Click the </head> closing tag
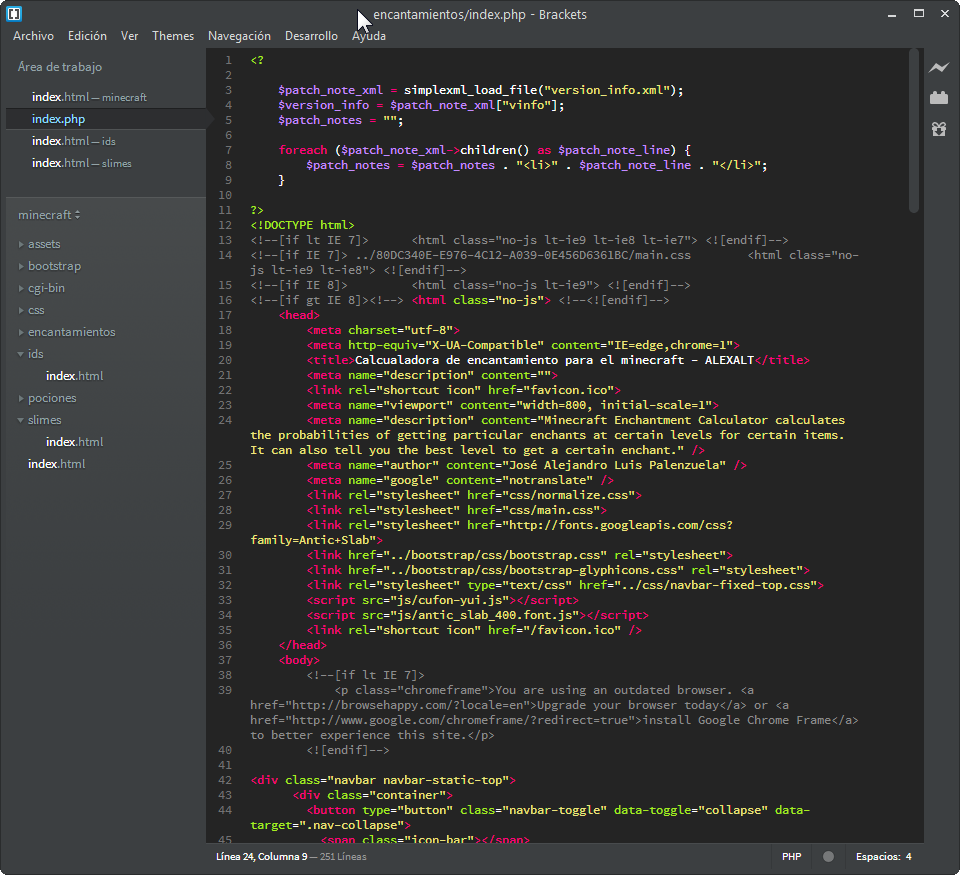The width and height of the screenshot is (960, 875). click(x=302, y=645)
